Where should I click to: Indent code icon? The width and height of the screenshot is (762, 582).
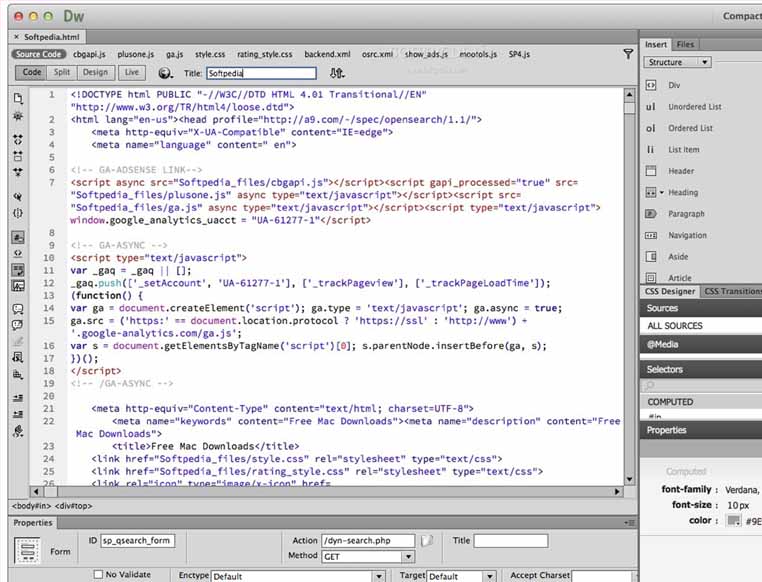(x=18, y=398)
